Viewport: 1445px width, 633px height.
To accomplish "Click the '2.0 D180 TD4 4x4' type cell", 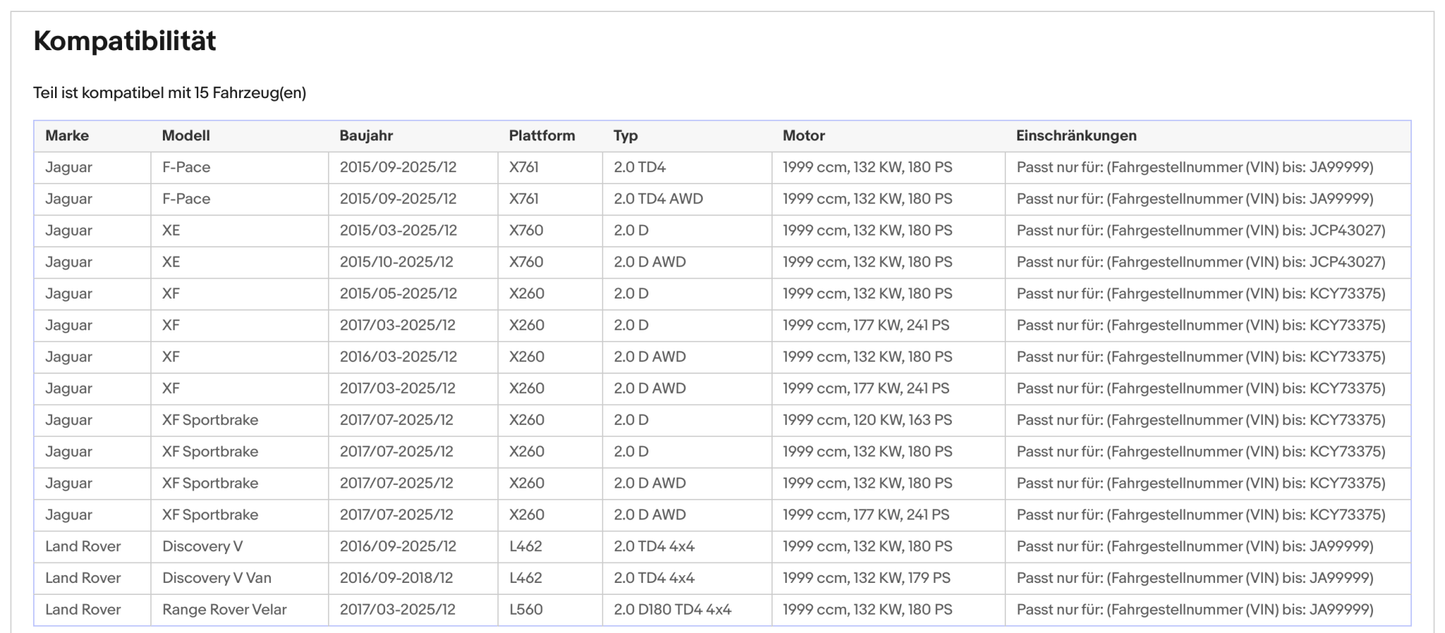I will [672, 610].
